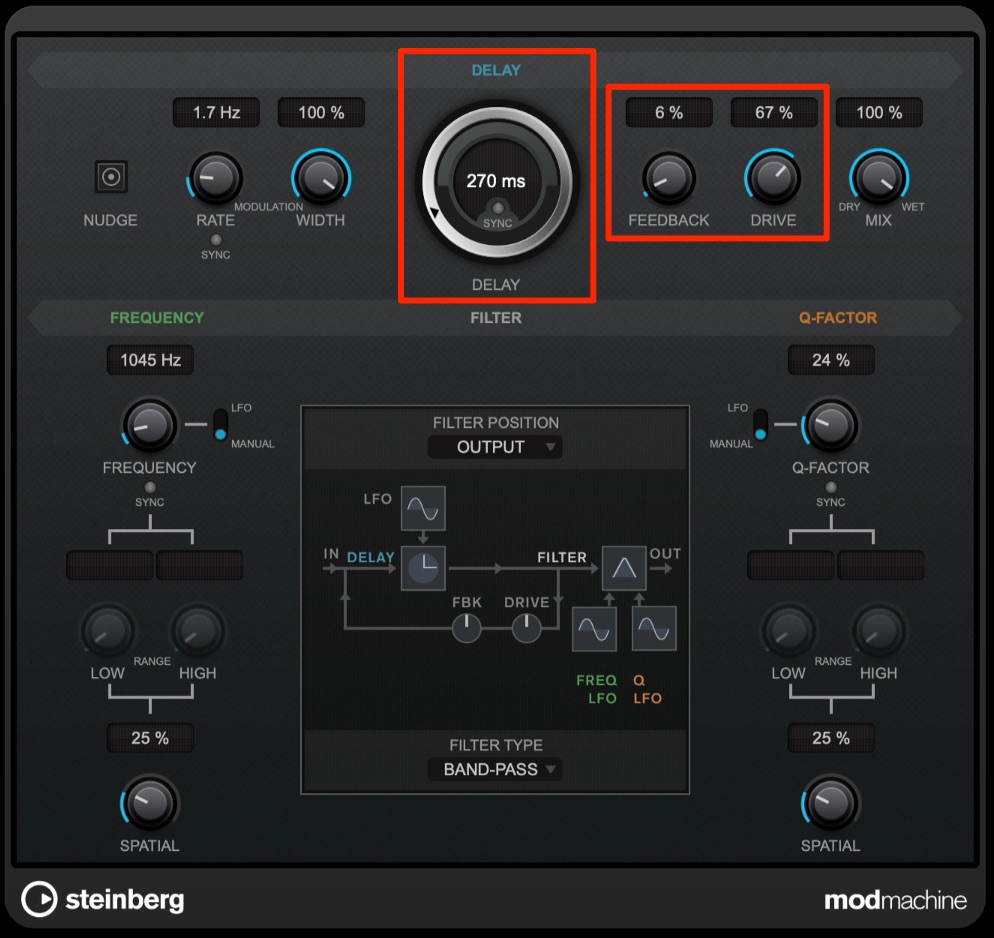Click the 100 % width value field
The width and height of the screenshot is (994, 938).
click(321, 112)
